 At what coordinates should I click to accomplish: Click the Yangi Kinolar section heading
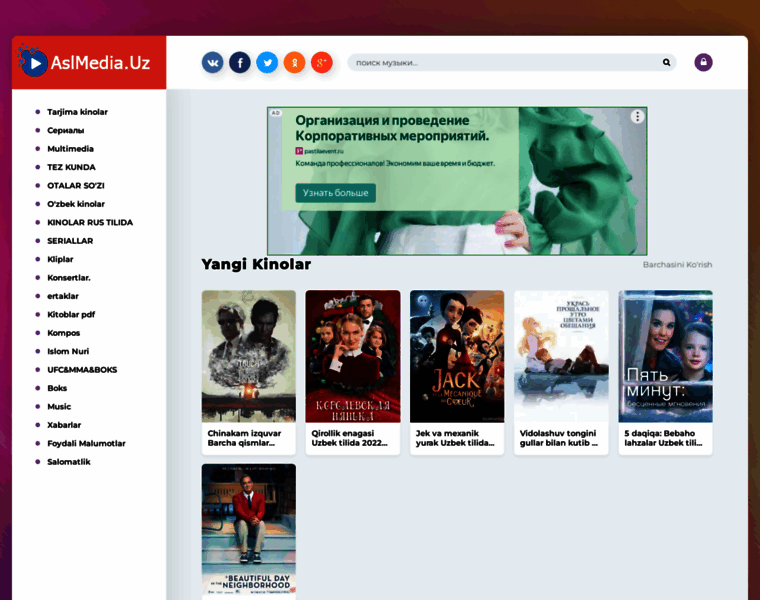[256, 264]
